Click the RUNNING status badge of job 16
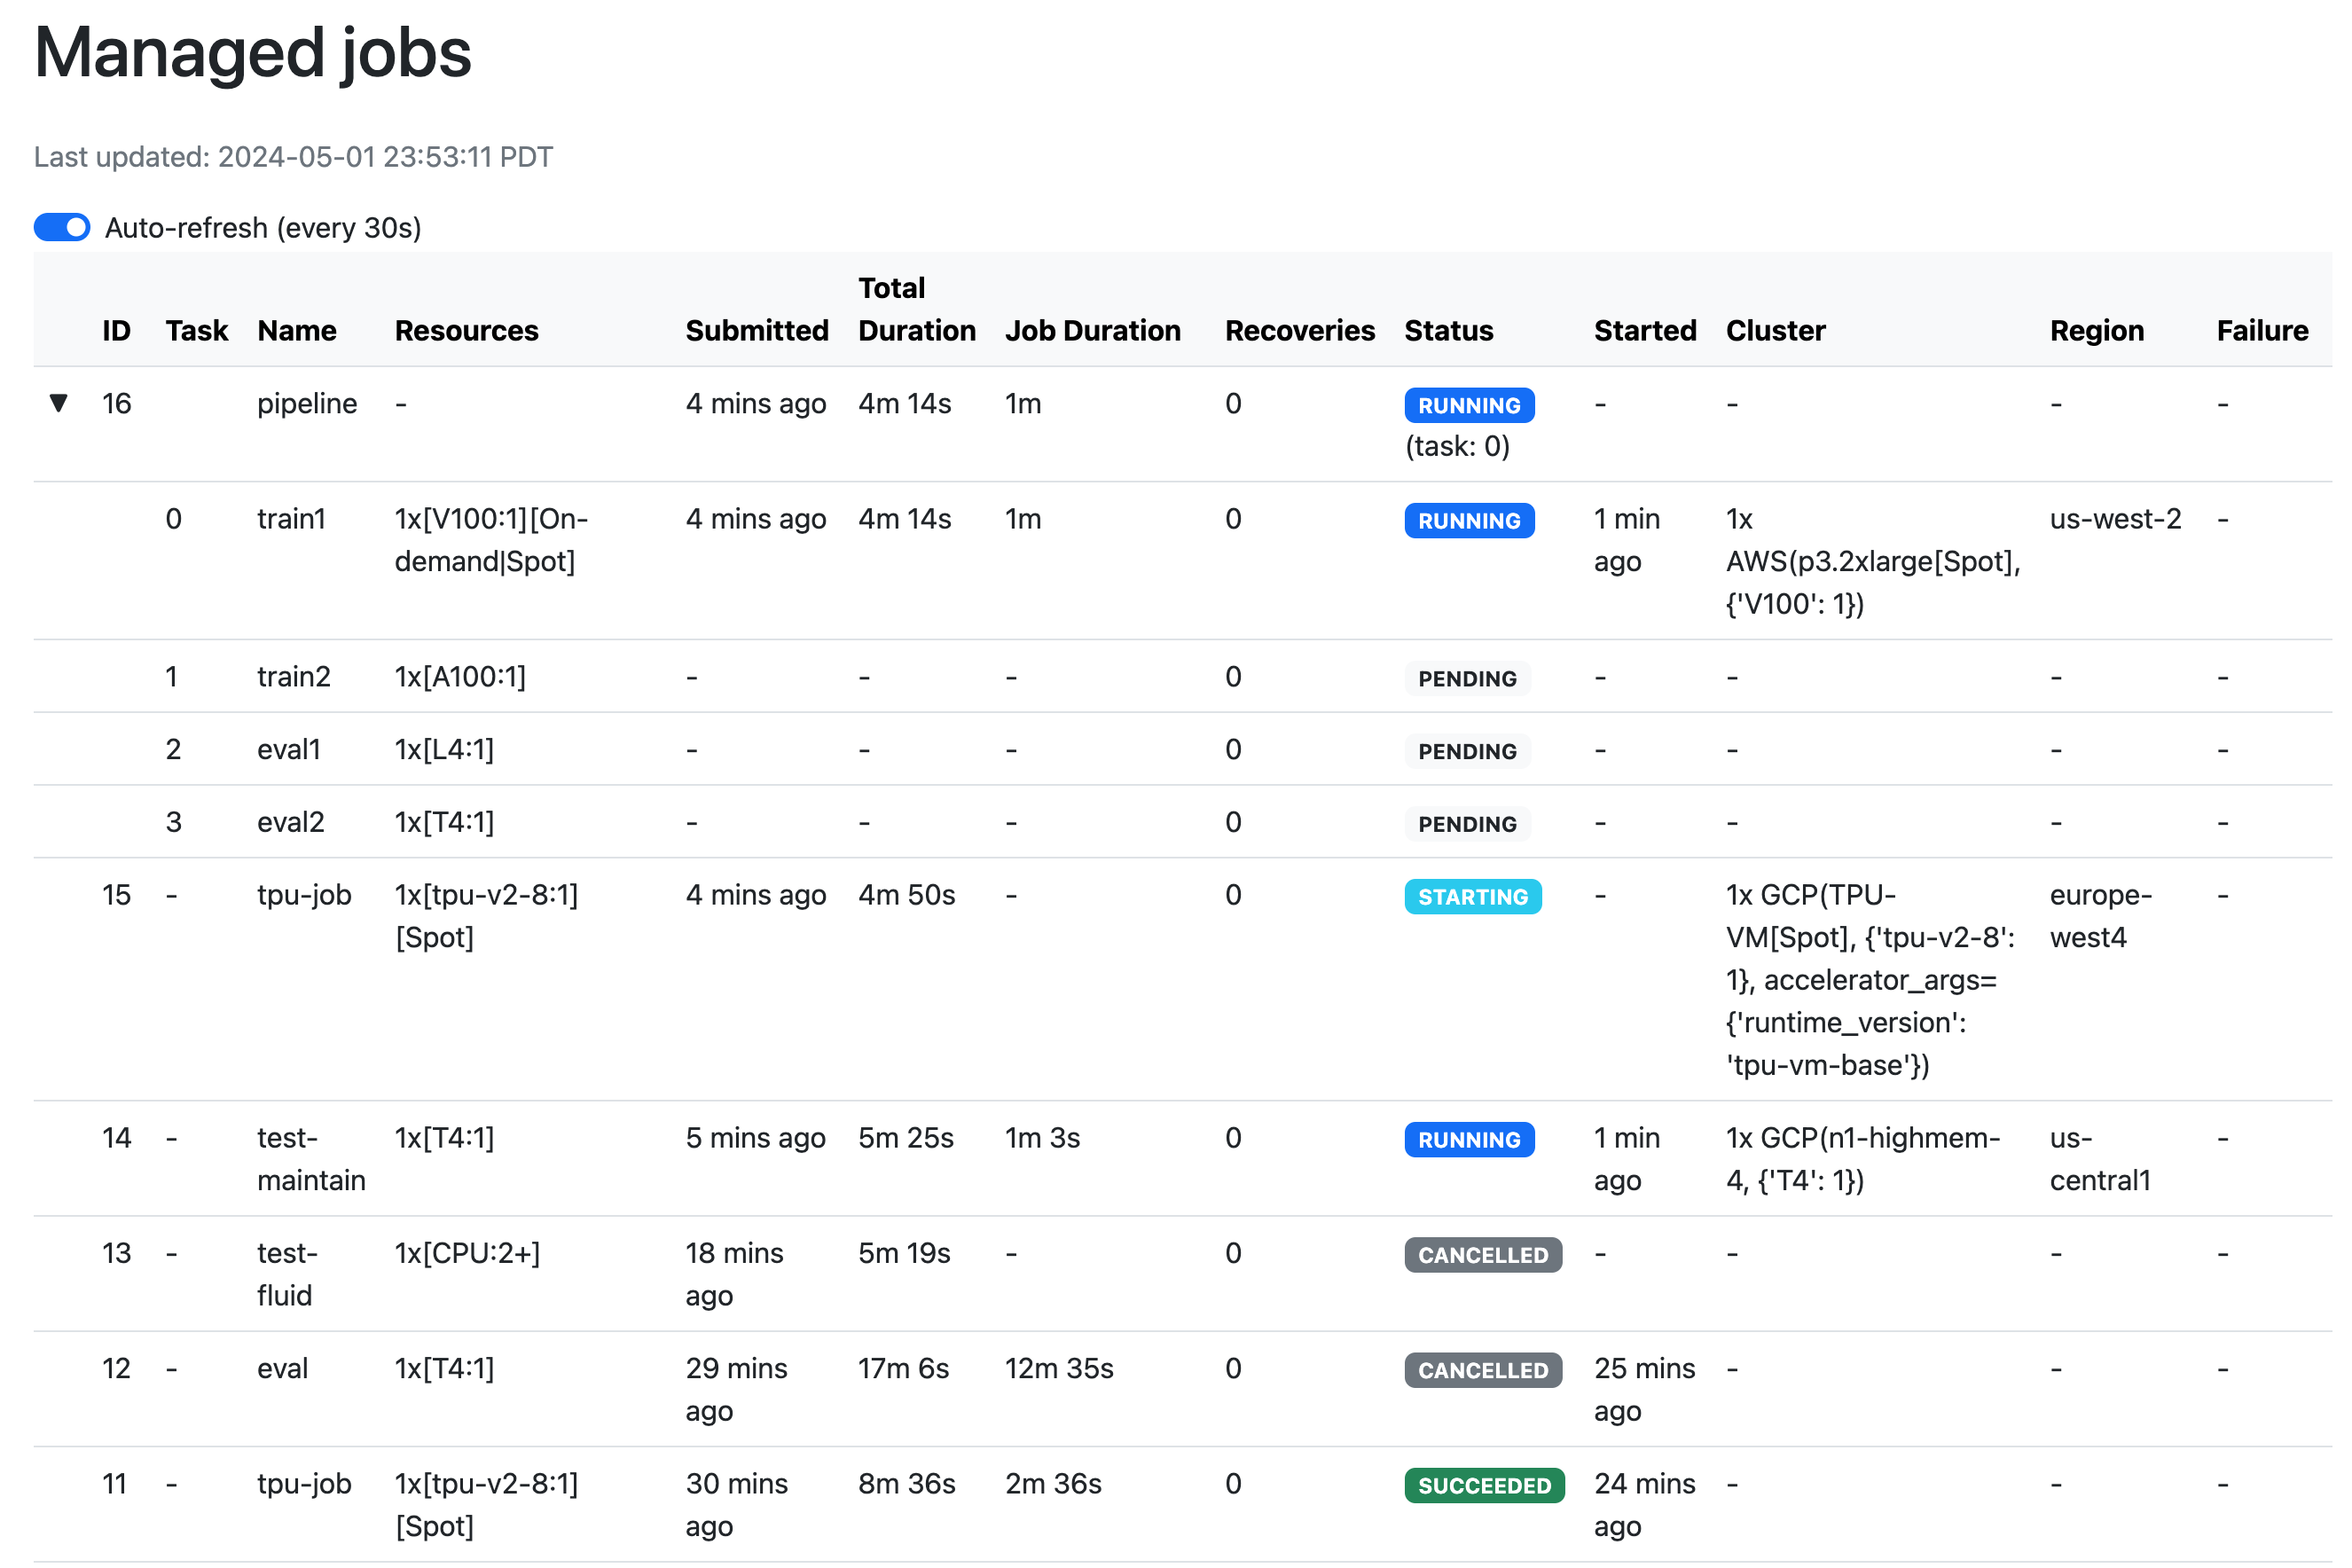Viewport: 2352px width, 1568px height. point(1469,405)
